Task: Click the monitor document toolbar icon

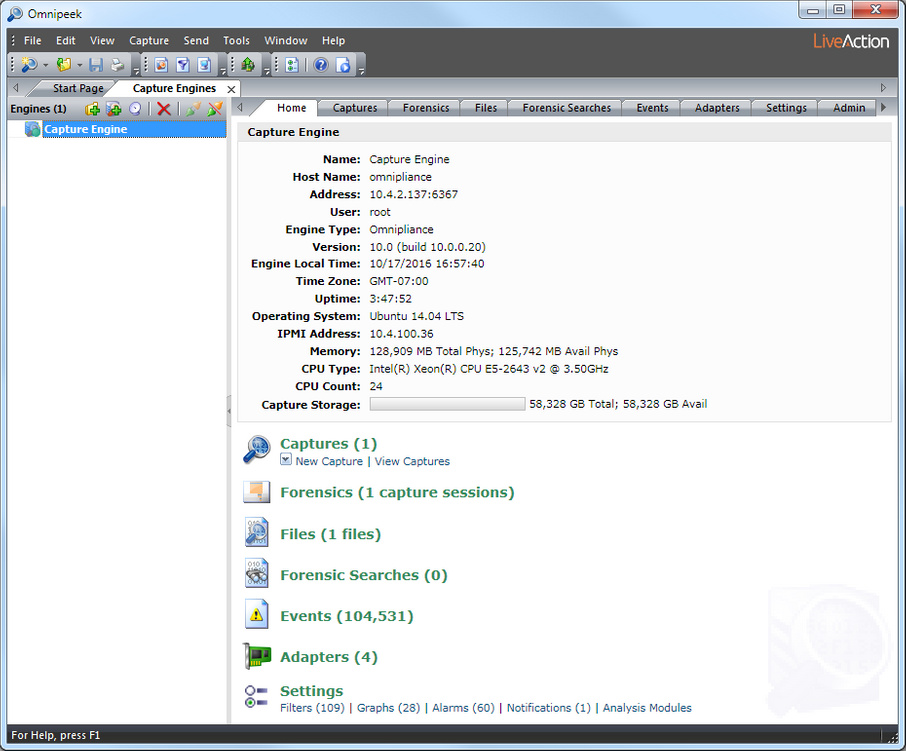Action: (x=204, y=65)
